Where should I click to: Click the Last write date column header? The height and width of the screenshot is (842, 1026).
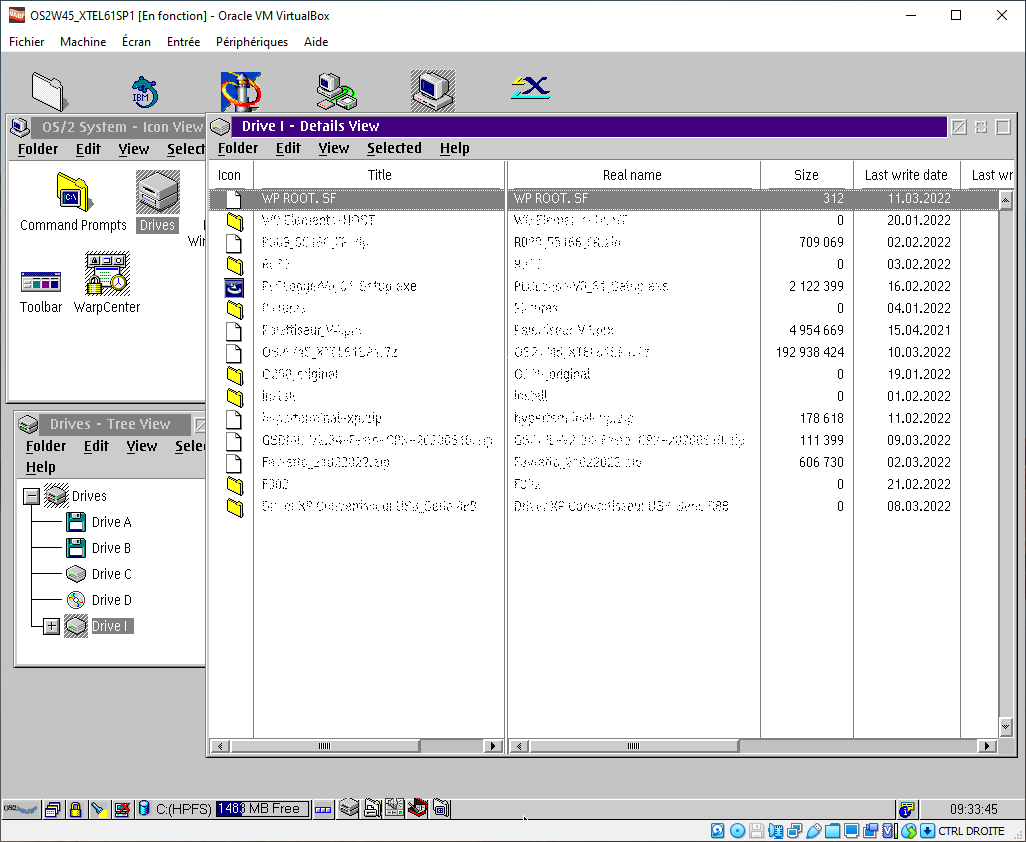pos(906,175)
